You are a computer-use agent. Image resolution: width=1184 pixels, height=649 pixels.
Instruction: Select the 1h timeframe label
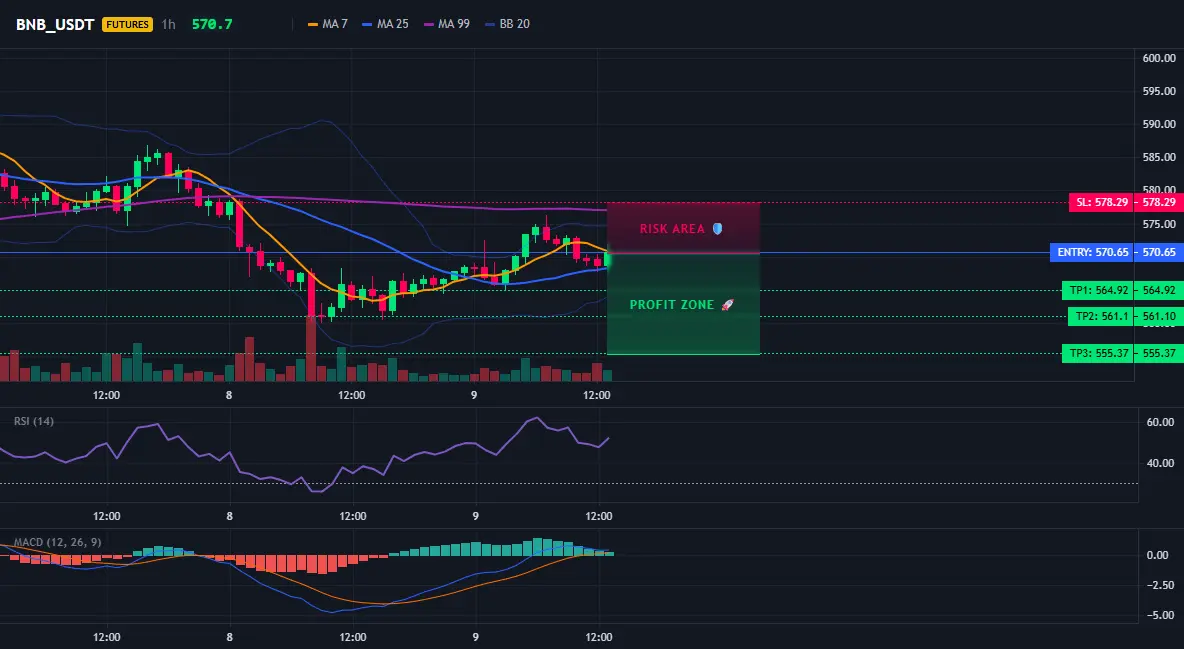[x=168, y=24]
